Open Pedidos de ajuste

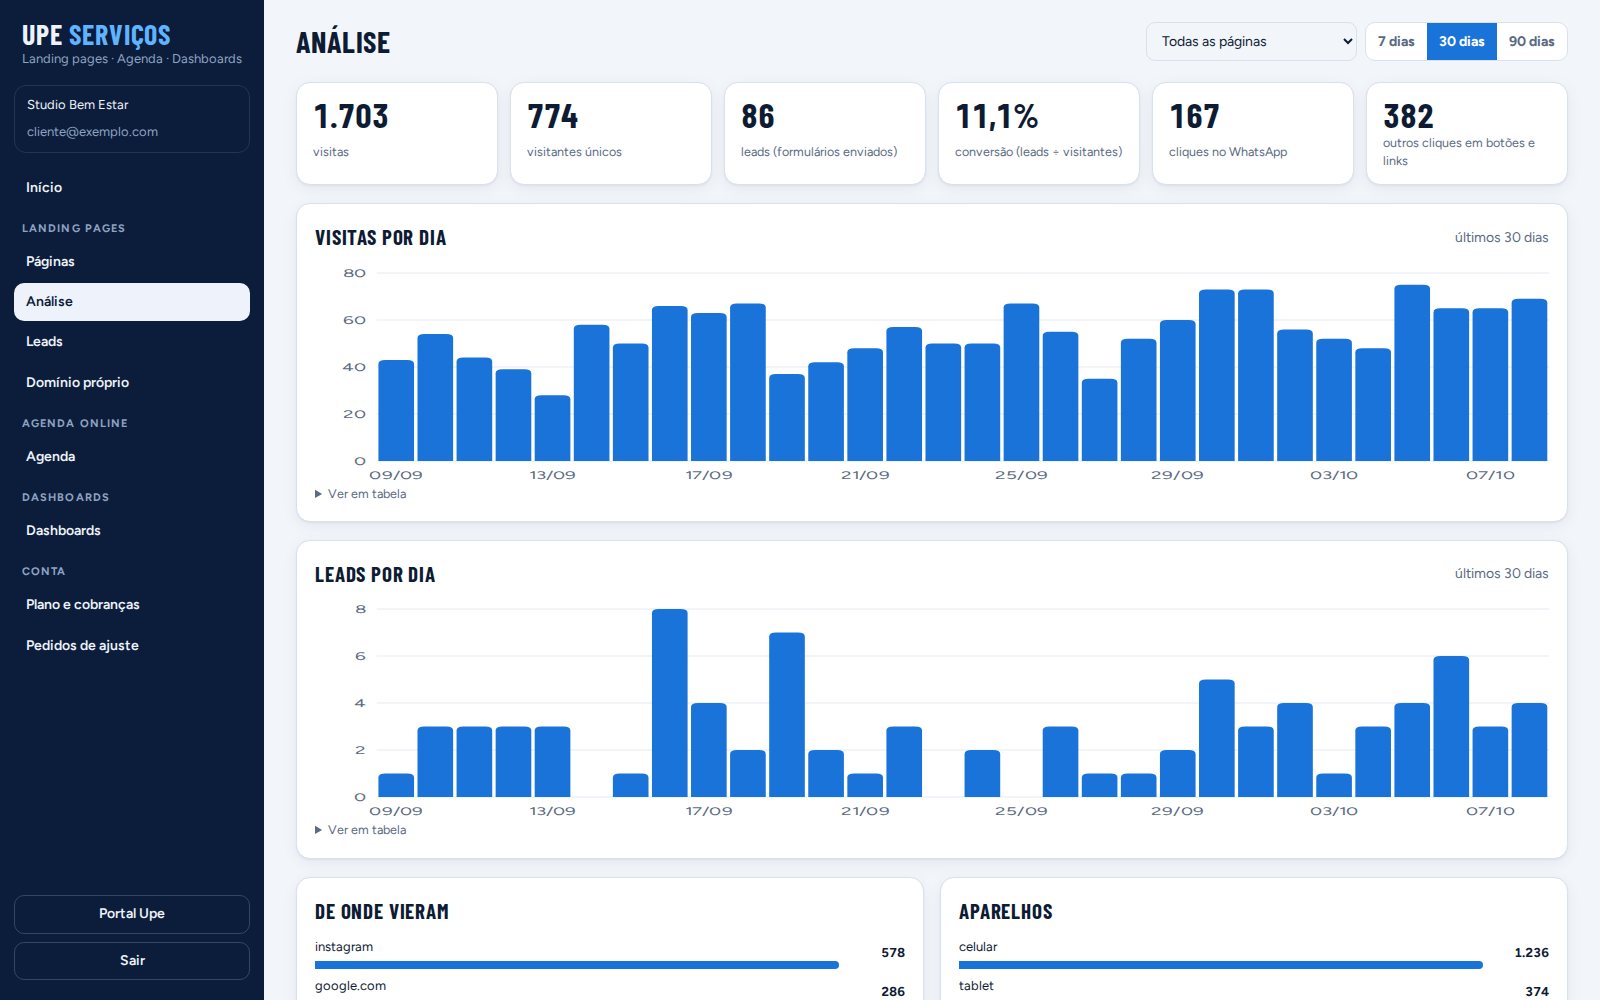(x=132, y=645)
